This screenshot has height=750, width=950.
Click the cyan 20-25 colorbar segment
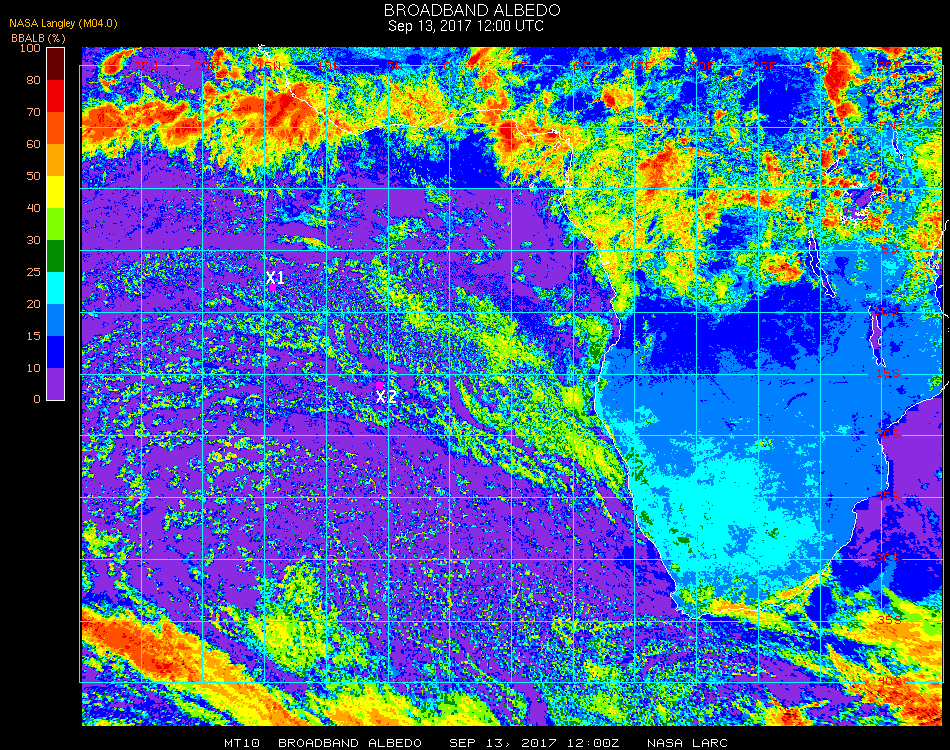(x=55, y=288)
